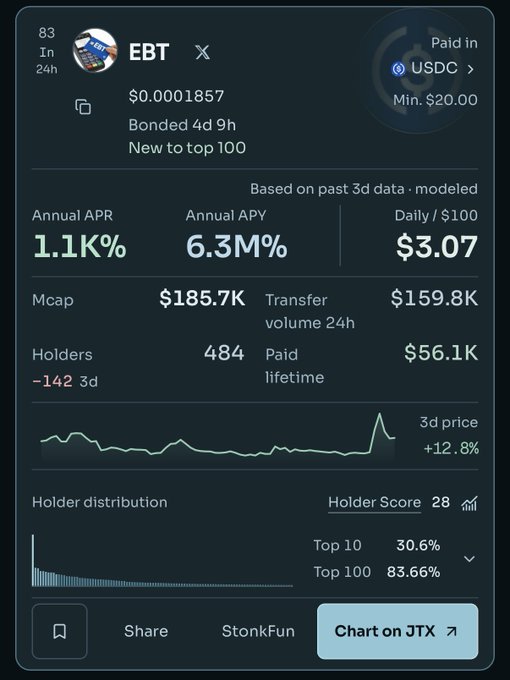Click the Holder distribution heading

[100, 502]
